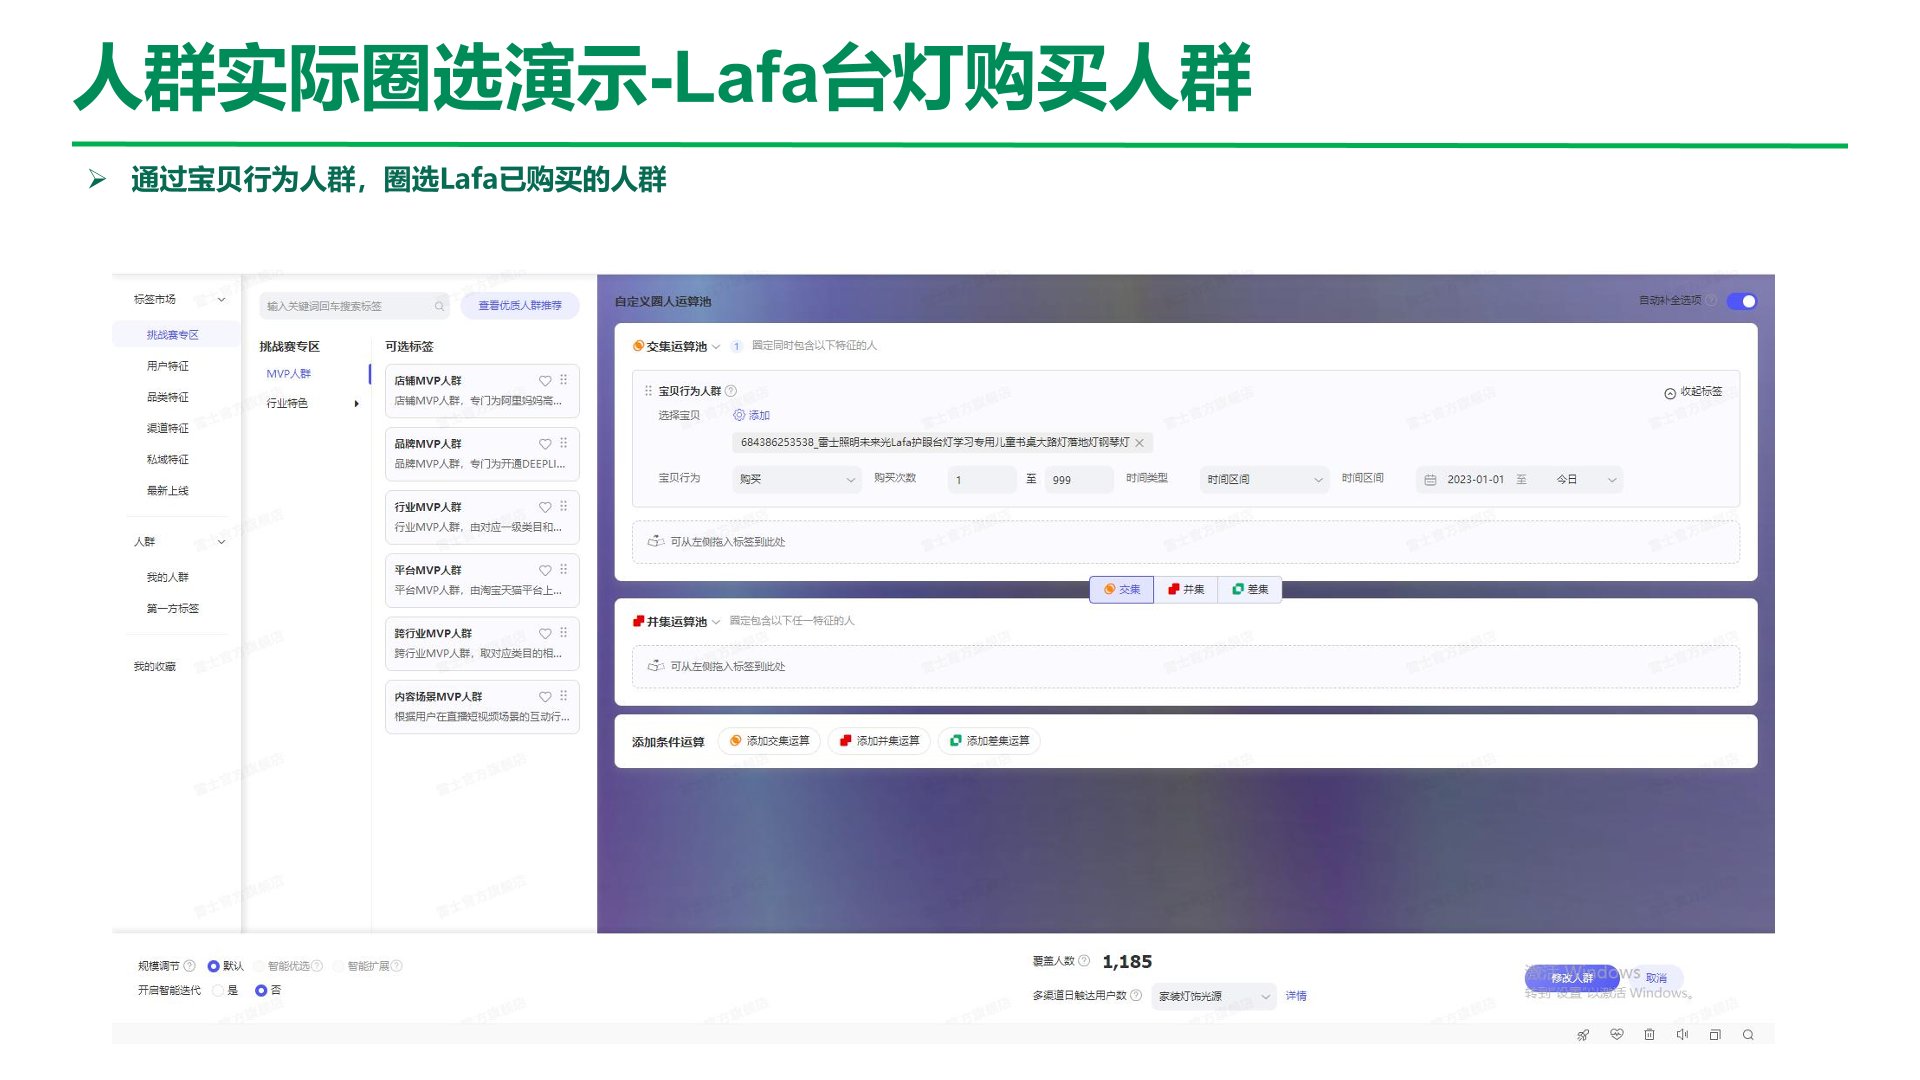This screenshot has height=1080, width=1920.
Task: Click purchase count minimum input field
Action: click(x=981, y=480)
